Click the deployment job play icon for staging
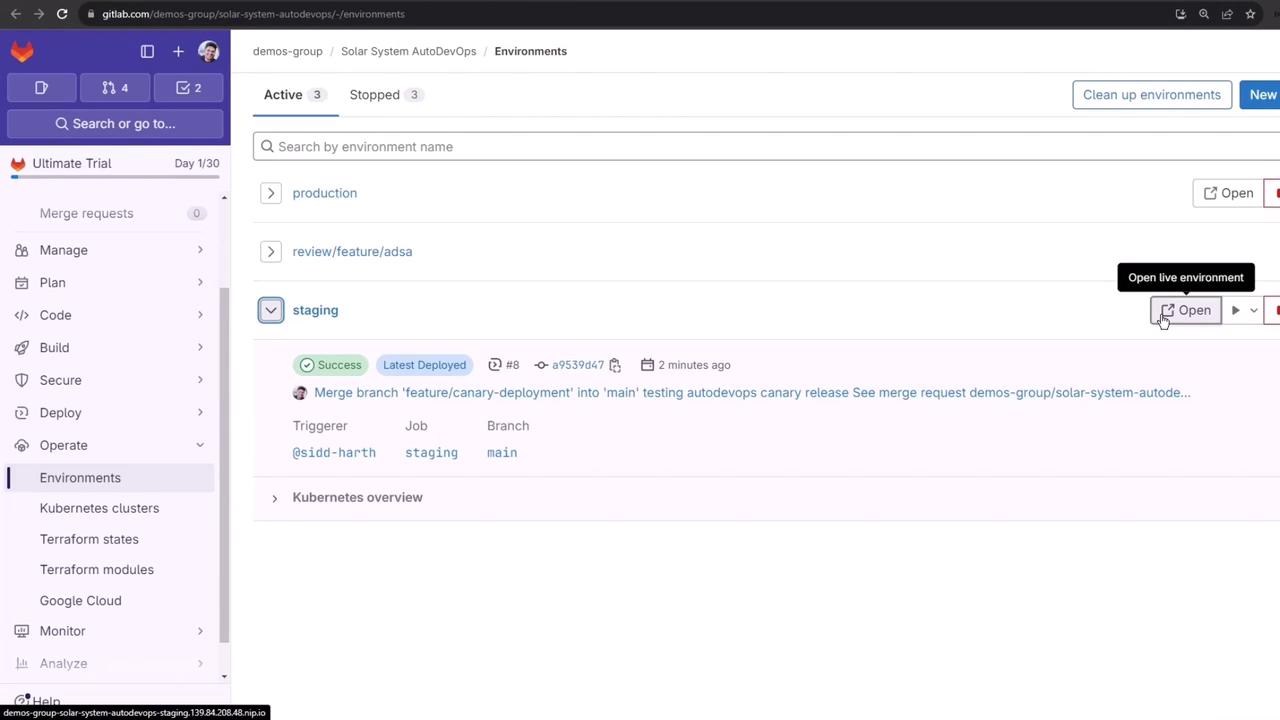The width and height of the screenshot is (1280, 720). (1235, 310)
